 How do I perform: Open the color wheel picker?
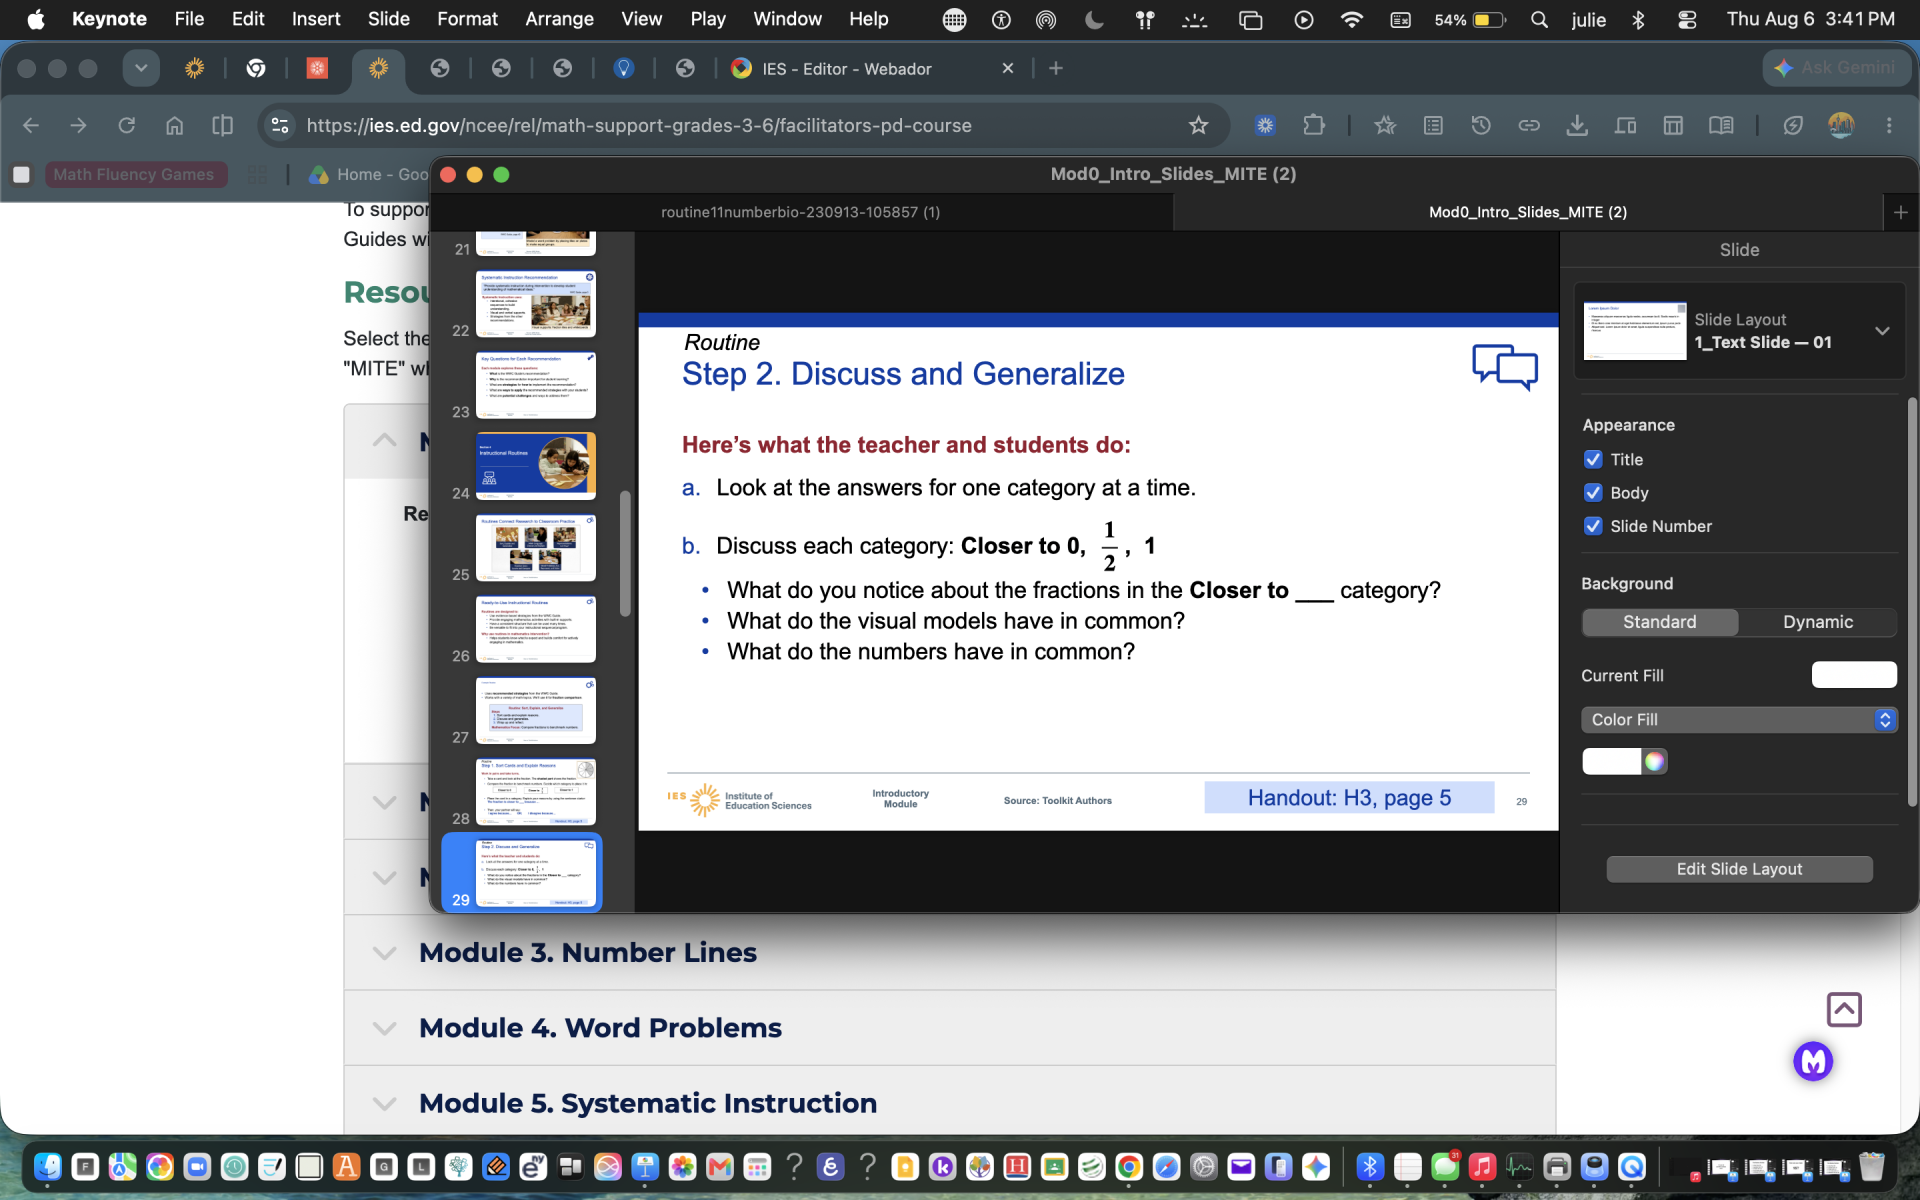(x=1655, y=761)
